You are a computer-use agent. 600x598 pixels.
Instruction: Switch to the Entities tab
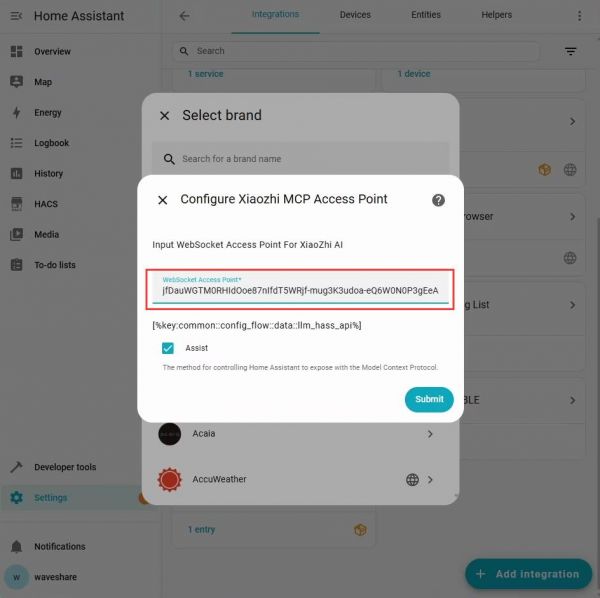tap(426, 15)
